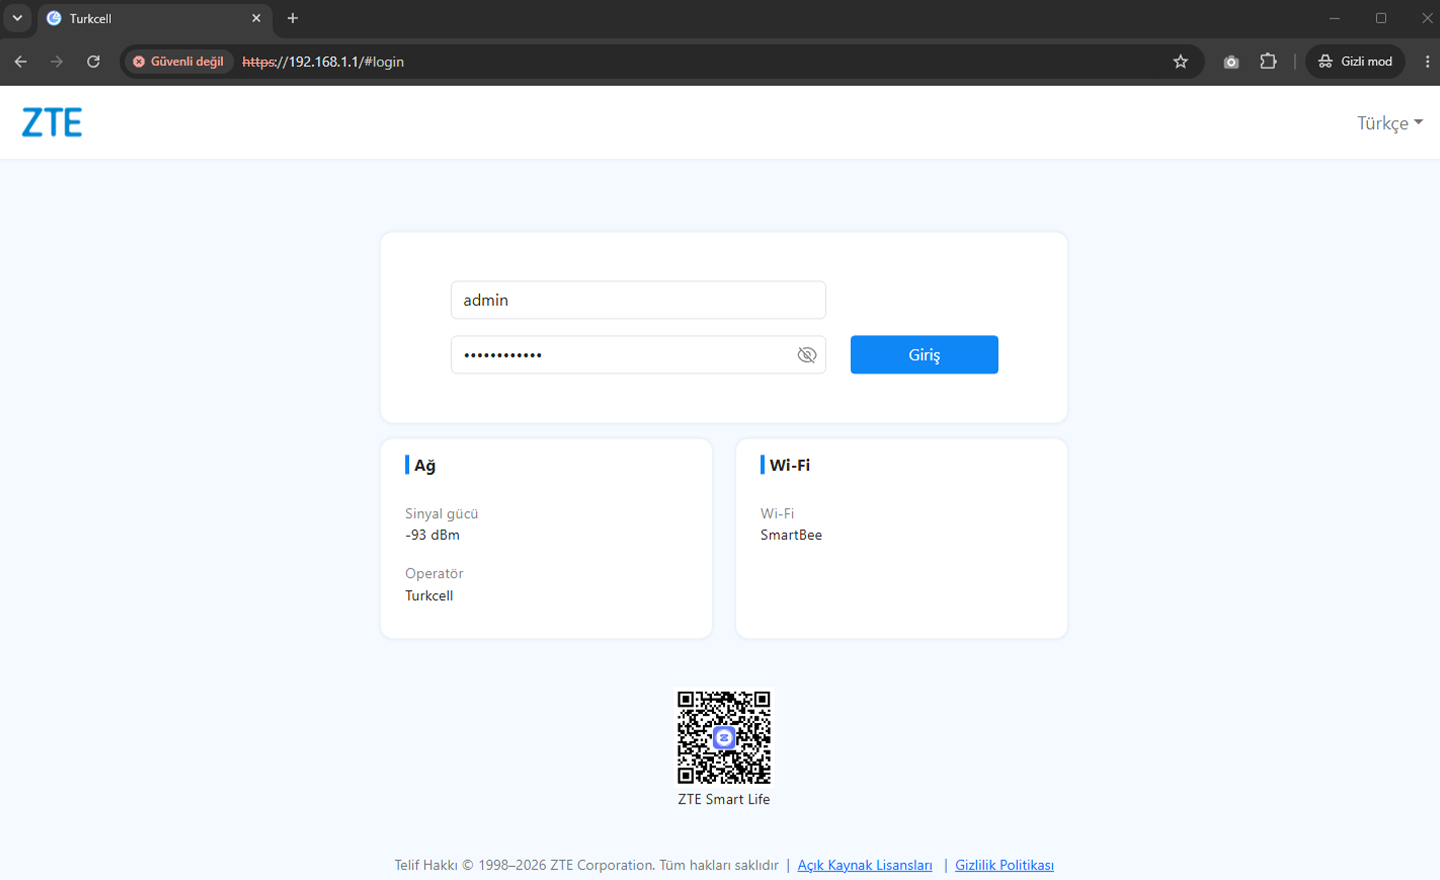
Task: Click the Sinyal gücü label
Action: point(441,514)
